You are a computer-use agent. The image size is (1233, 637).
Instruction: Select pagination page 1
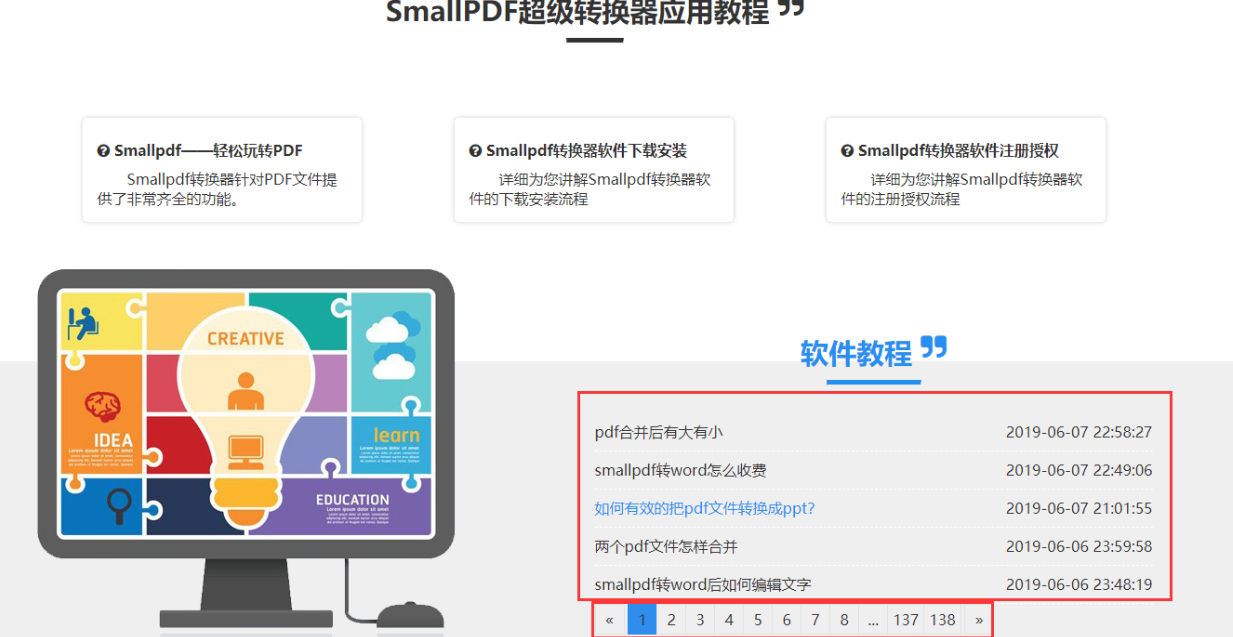click(x=642, y=620)
